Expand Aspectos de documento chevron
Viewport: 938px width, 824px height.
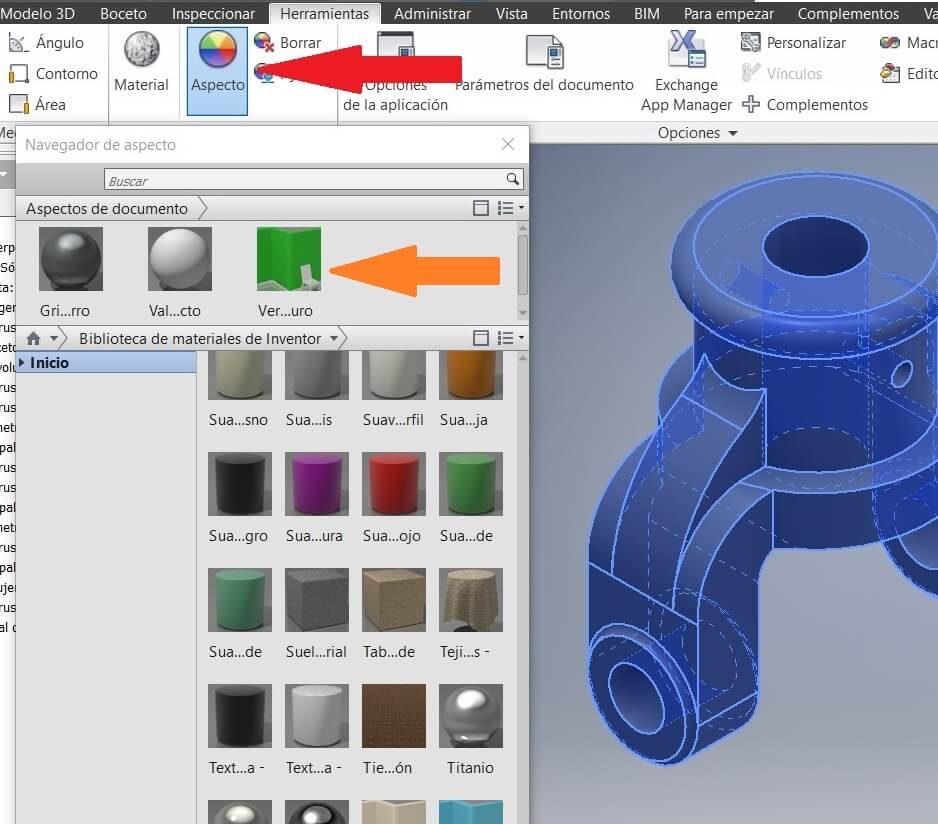pyautogui.click(x=203, y=208)
